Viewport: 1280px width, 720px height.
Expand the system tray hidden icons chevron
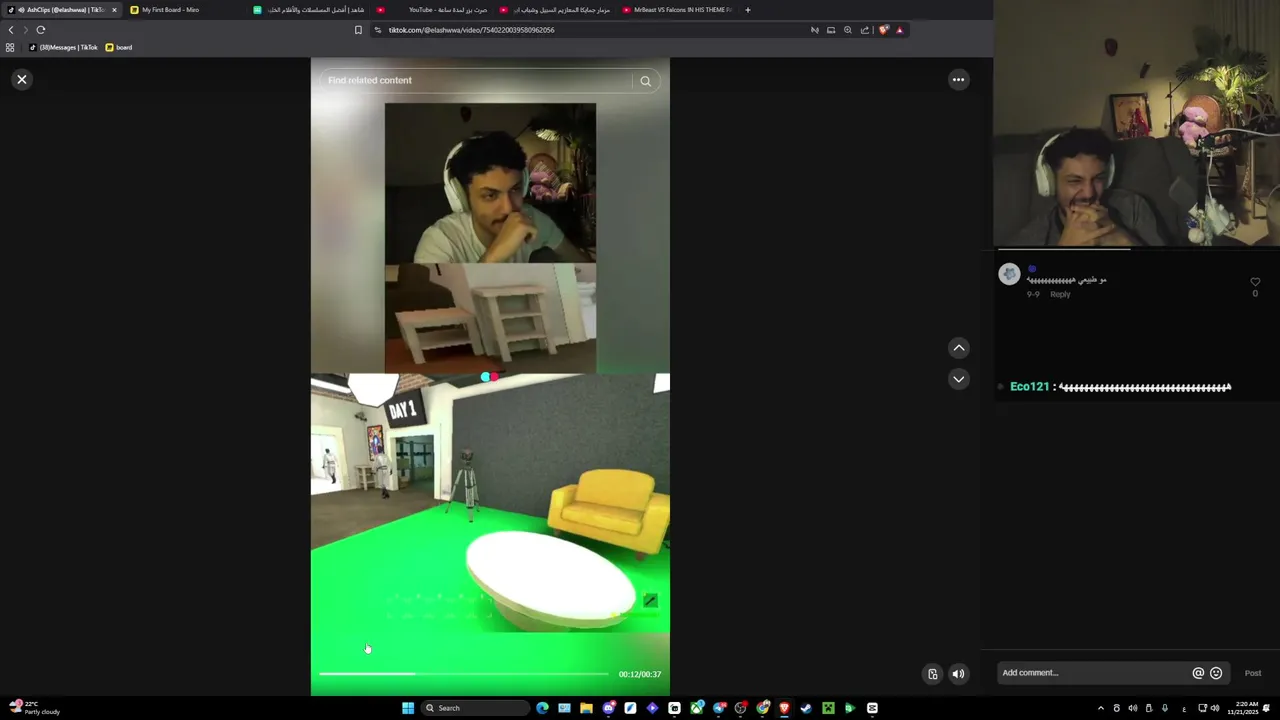click(1101, 708)
